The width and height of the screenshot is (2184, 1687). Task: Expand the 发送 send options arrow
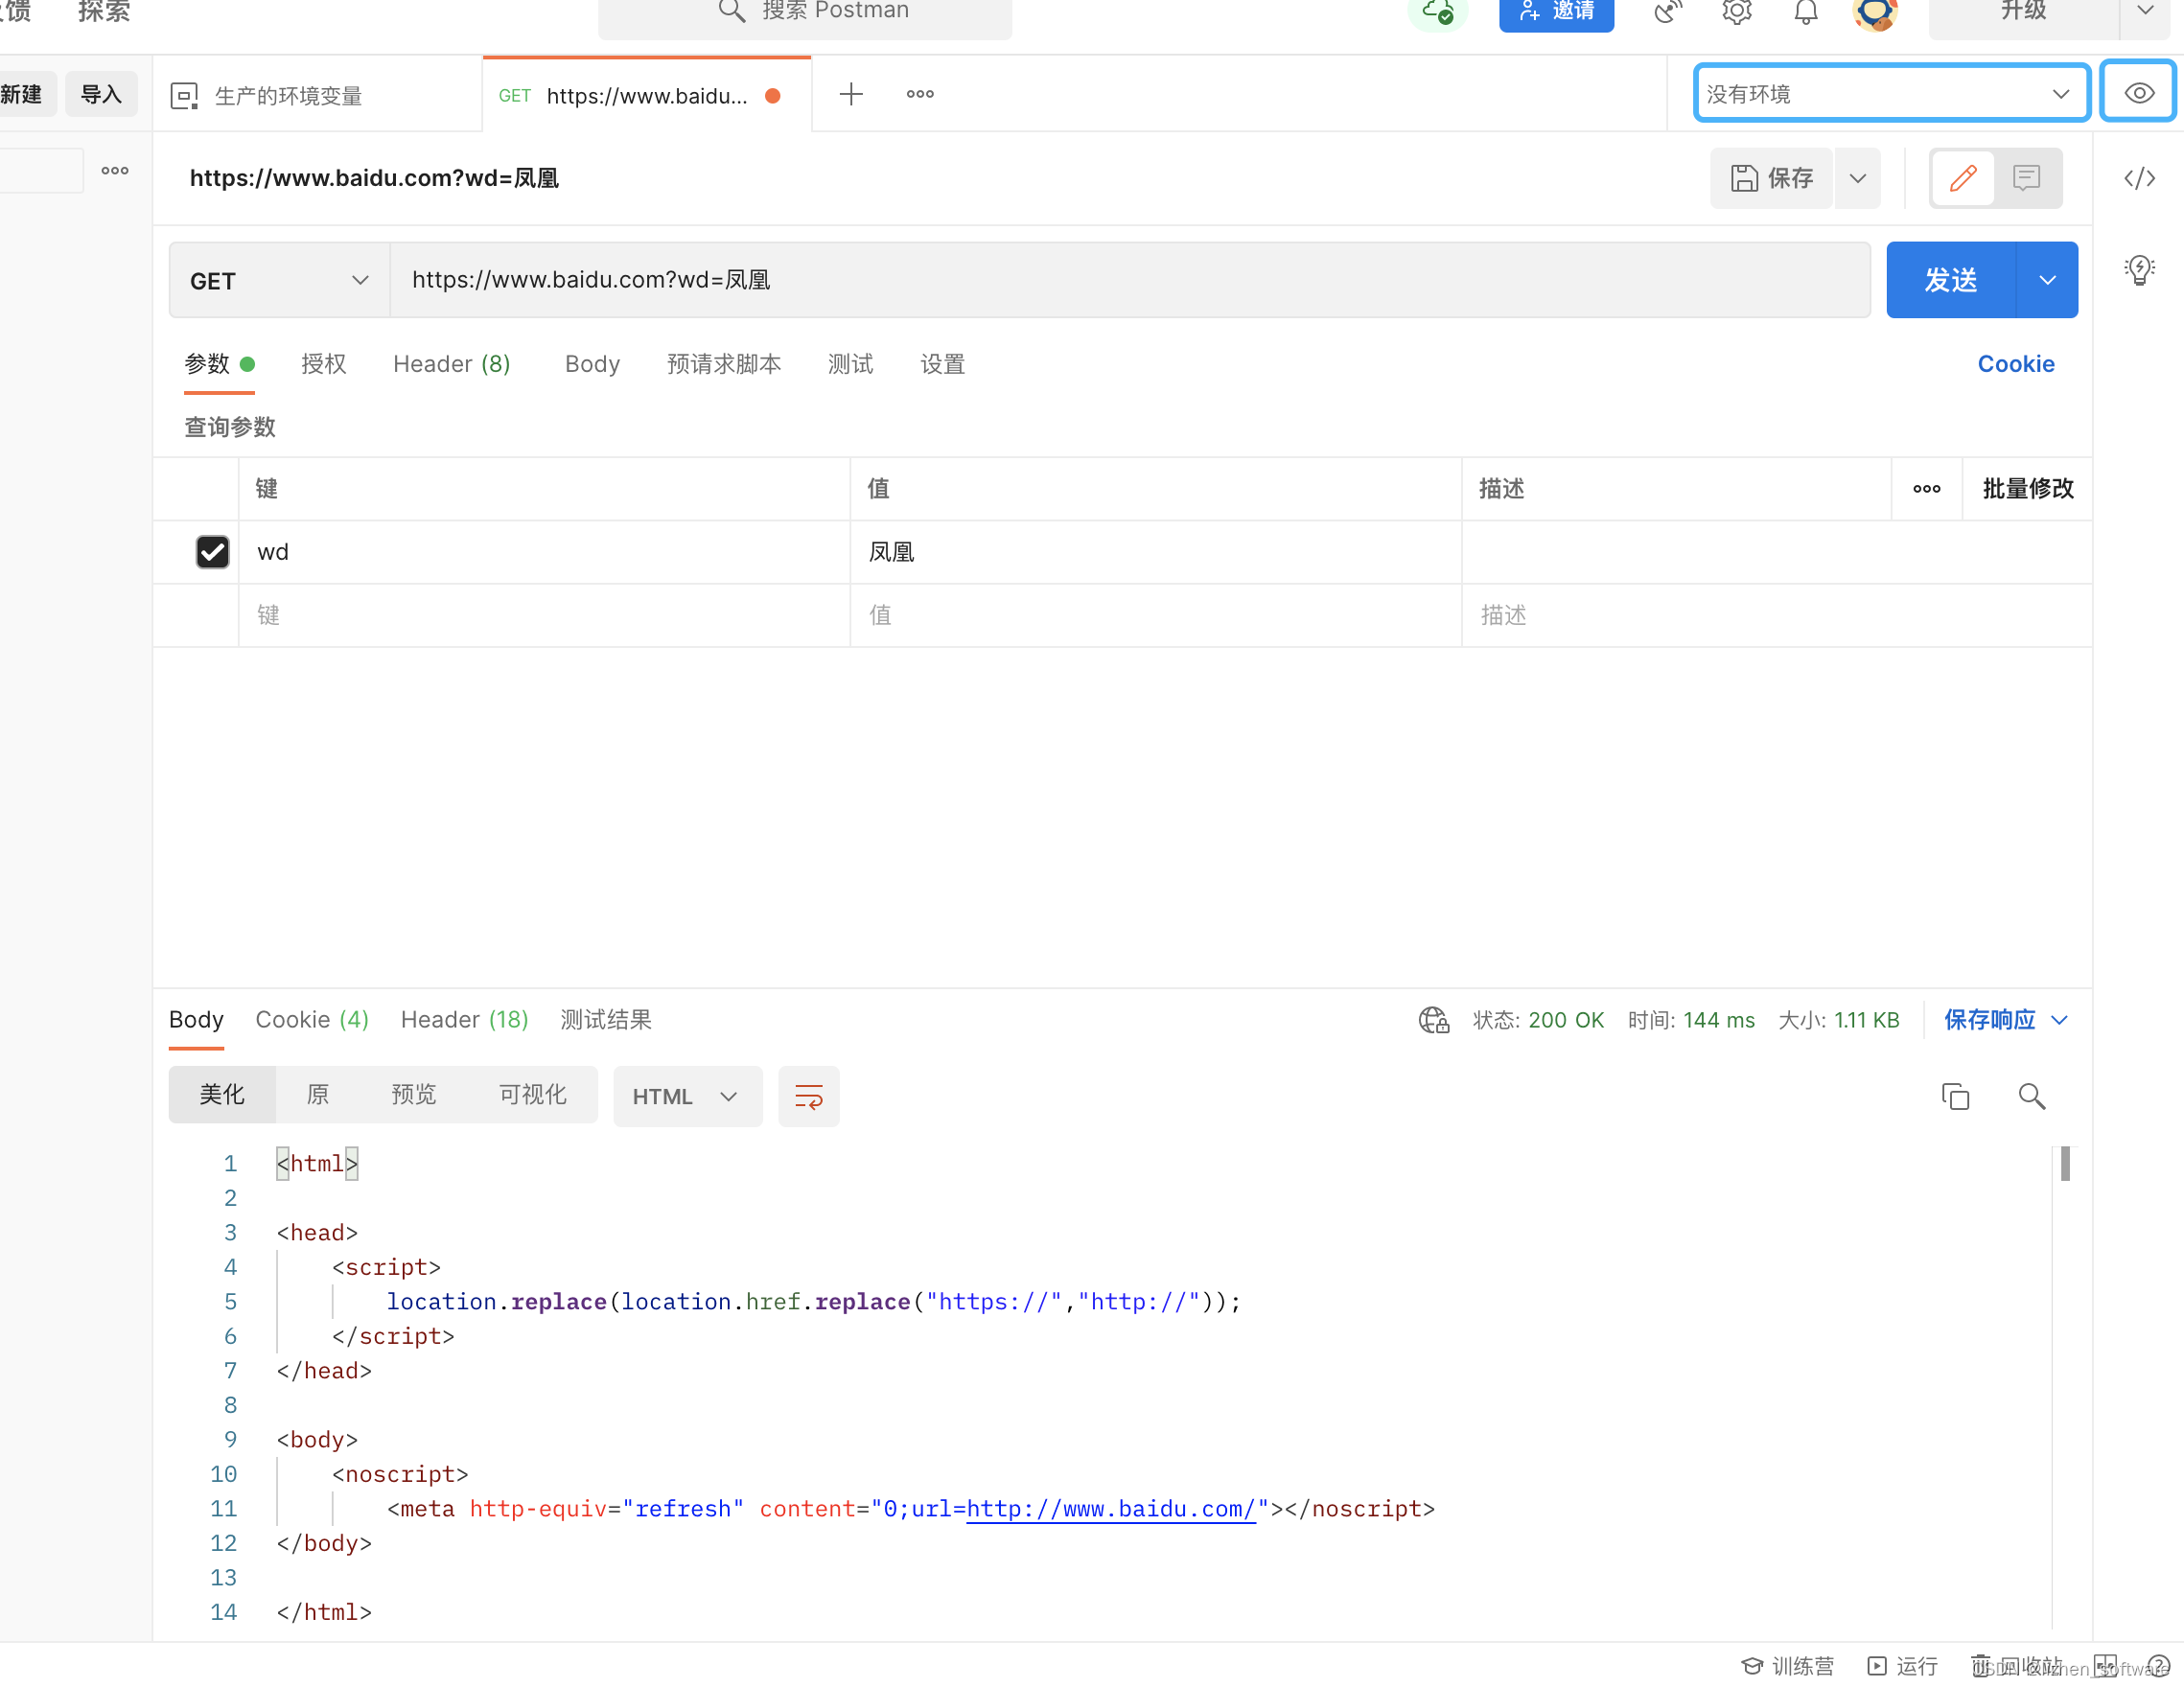2047,280
